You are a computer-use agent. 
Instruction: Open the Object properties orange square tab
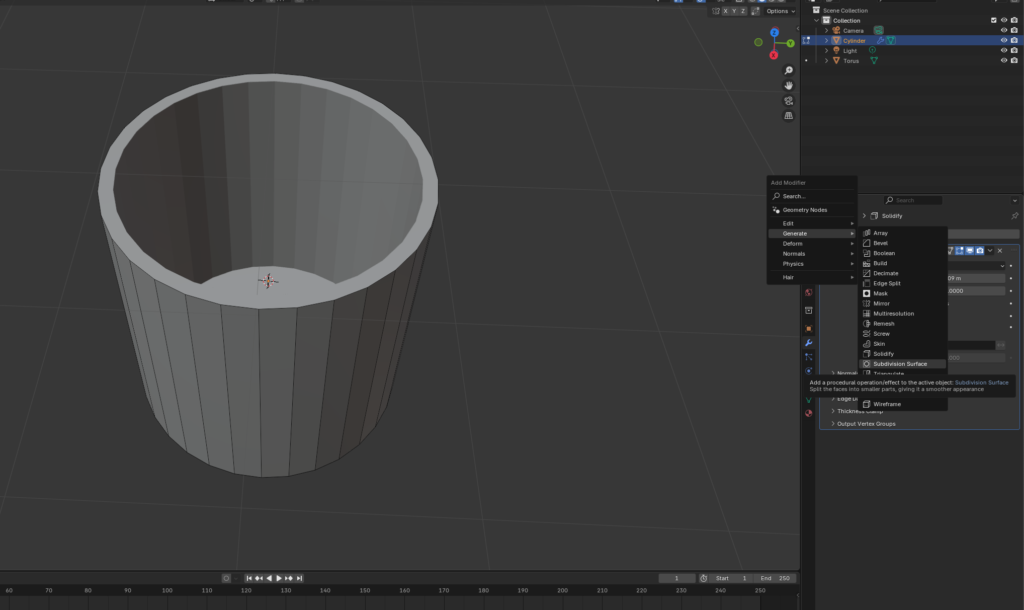point(808,328)
